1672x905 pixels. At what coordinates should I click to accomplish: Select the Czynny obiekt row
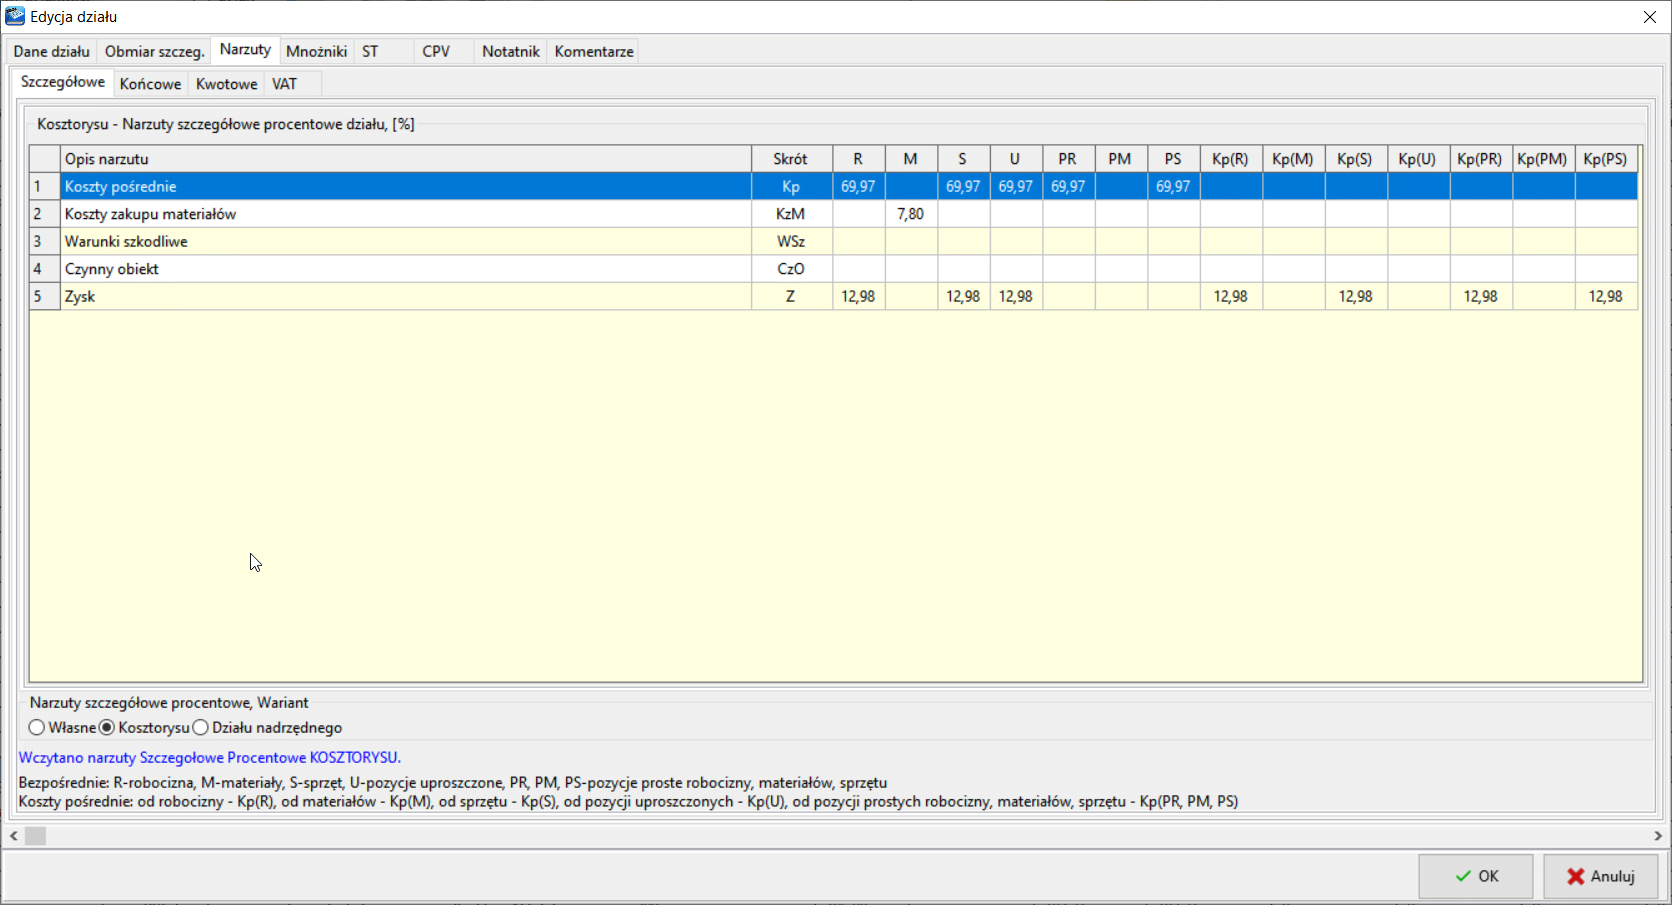click(x=834, y=269)
